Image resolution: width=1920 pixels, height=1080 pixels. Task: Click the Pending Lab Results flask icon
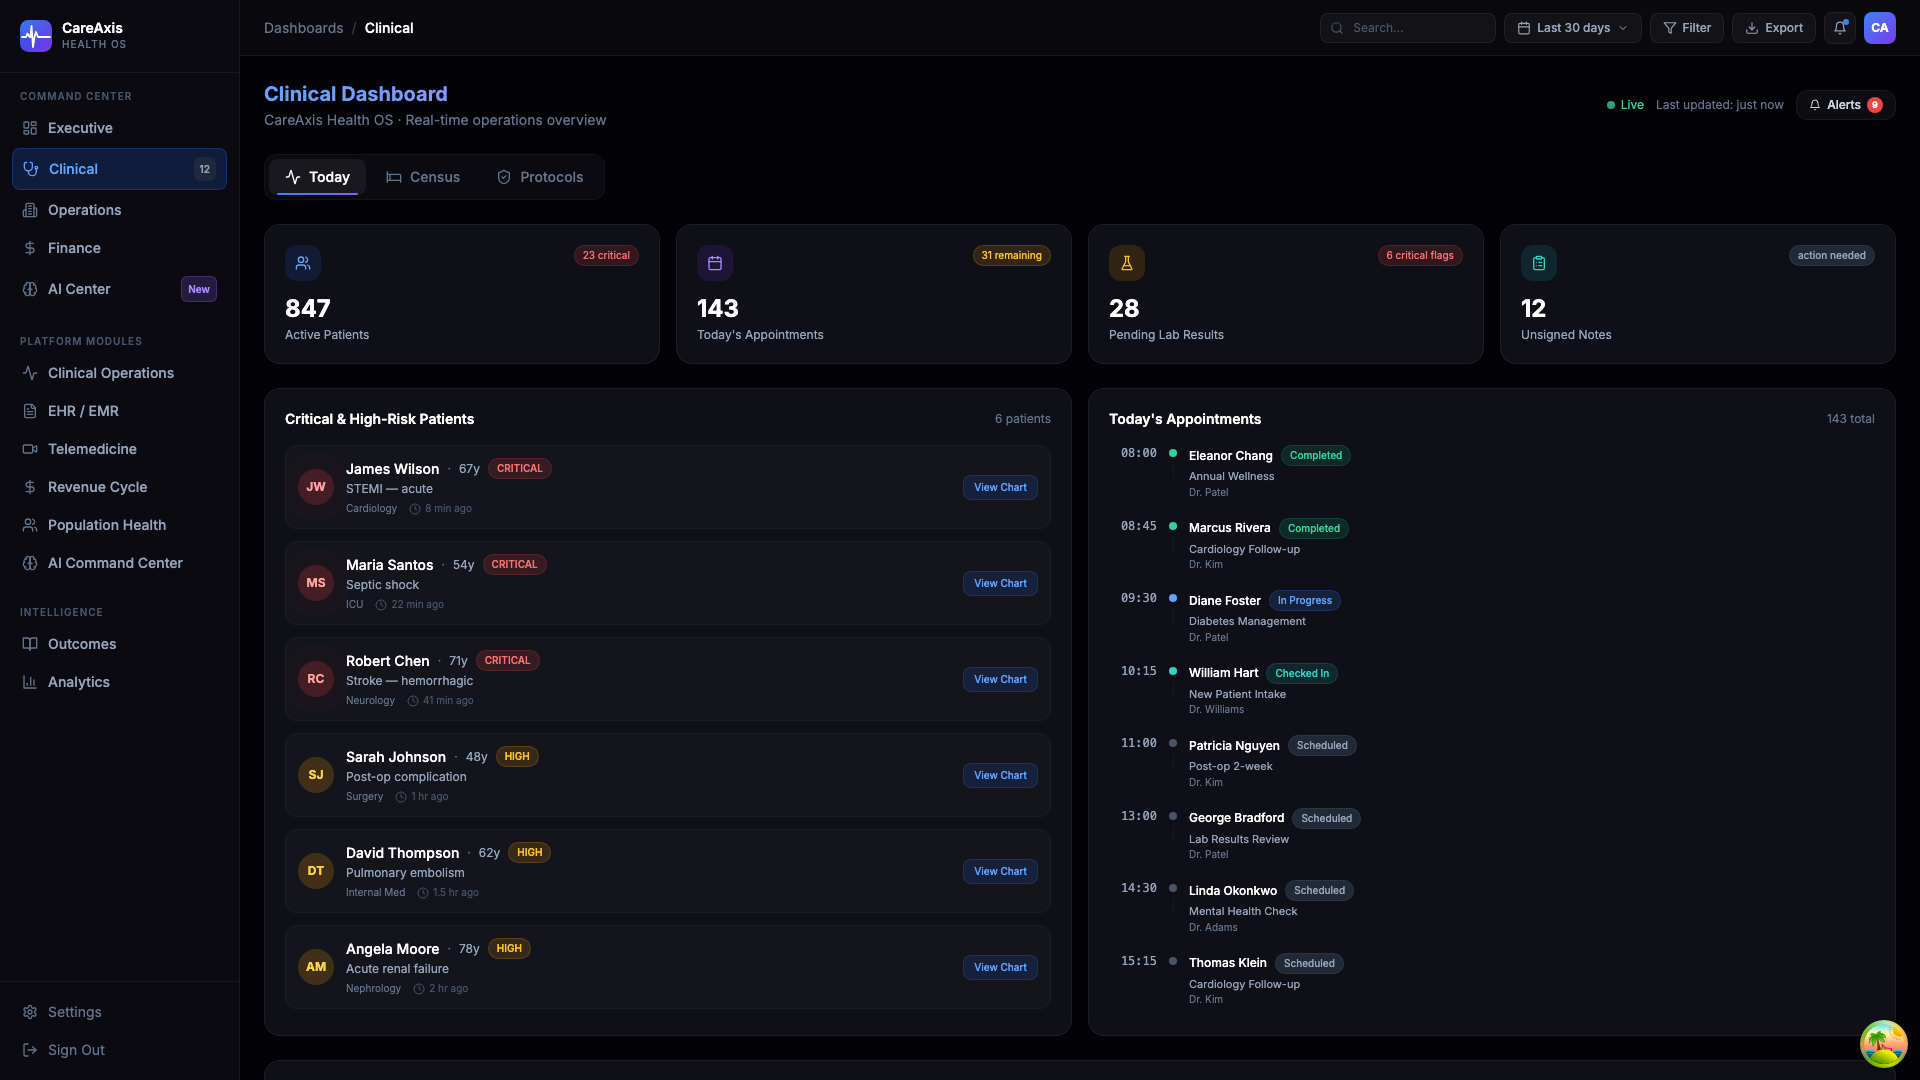[x=1127, y=263]
